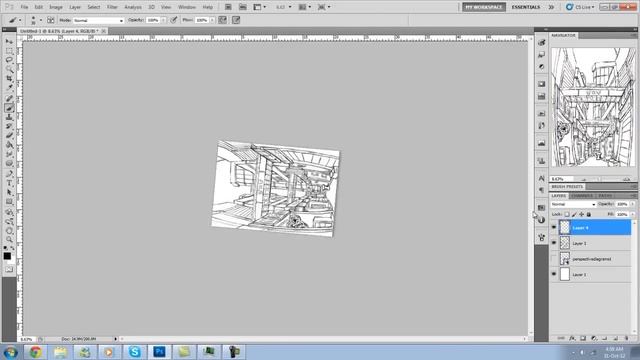Image resolution: width=640 pixels, height=360 pixels.
Task: Toggle lock transparent pixels
Action: 567,214
